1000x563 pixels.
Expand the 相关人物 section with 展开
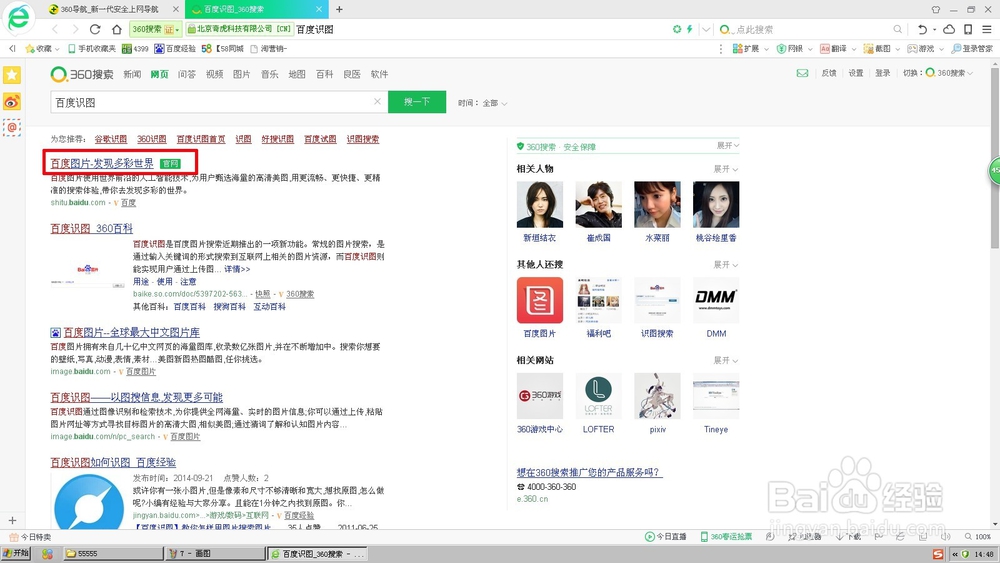click(726, 169)
